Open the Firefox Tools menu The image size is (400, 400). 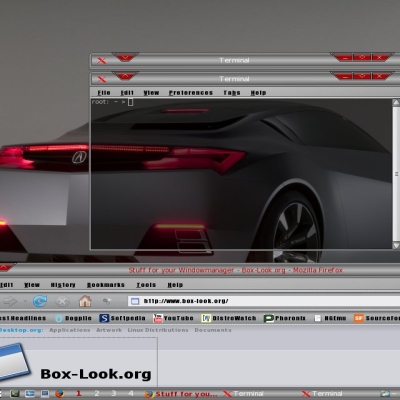146,285
